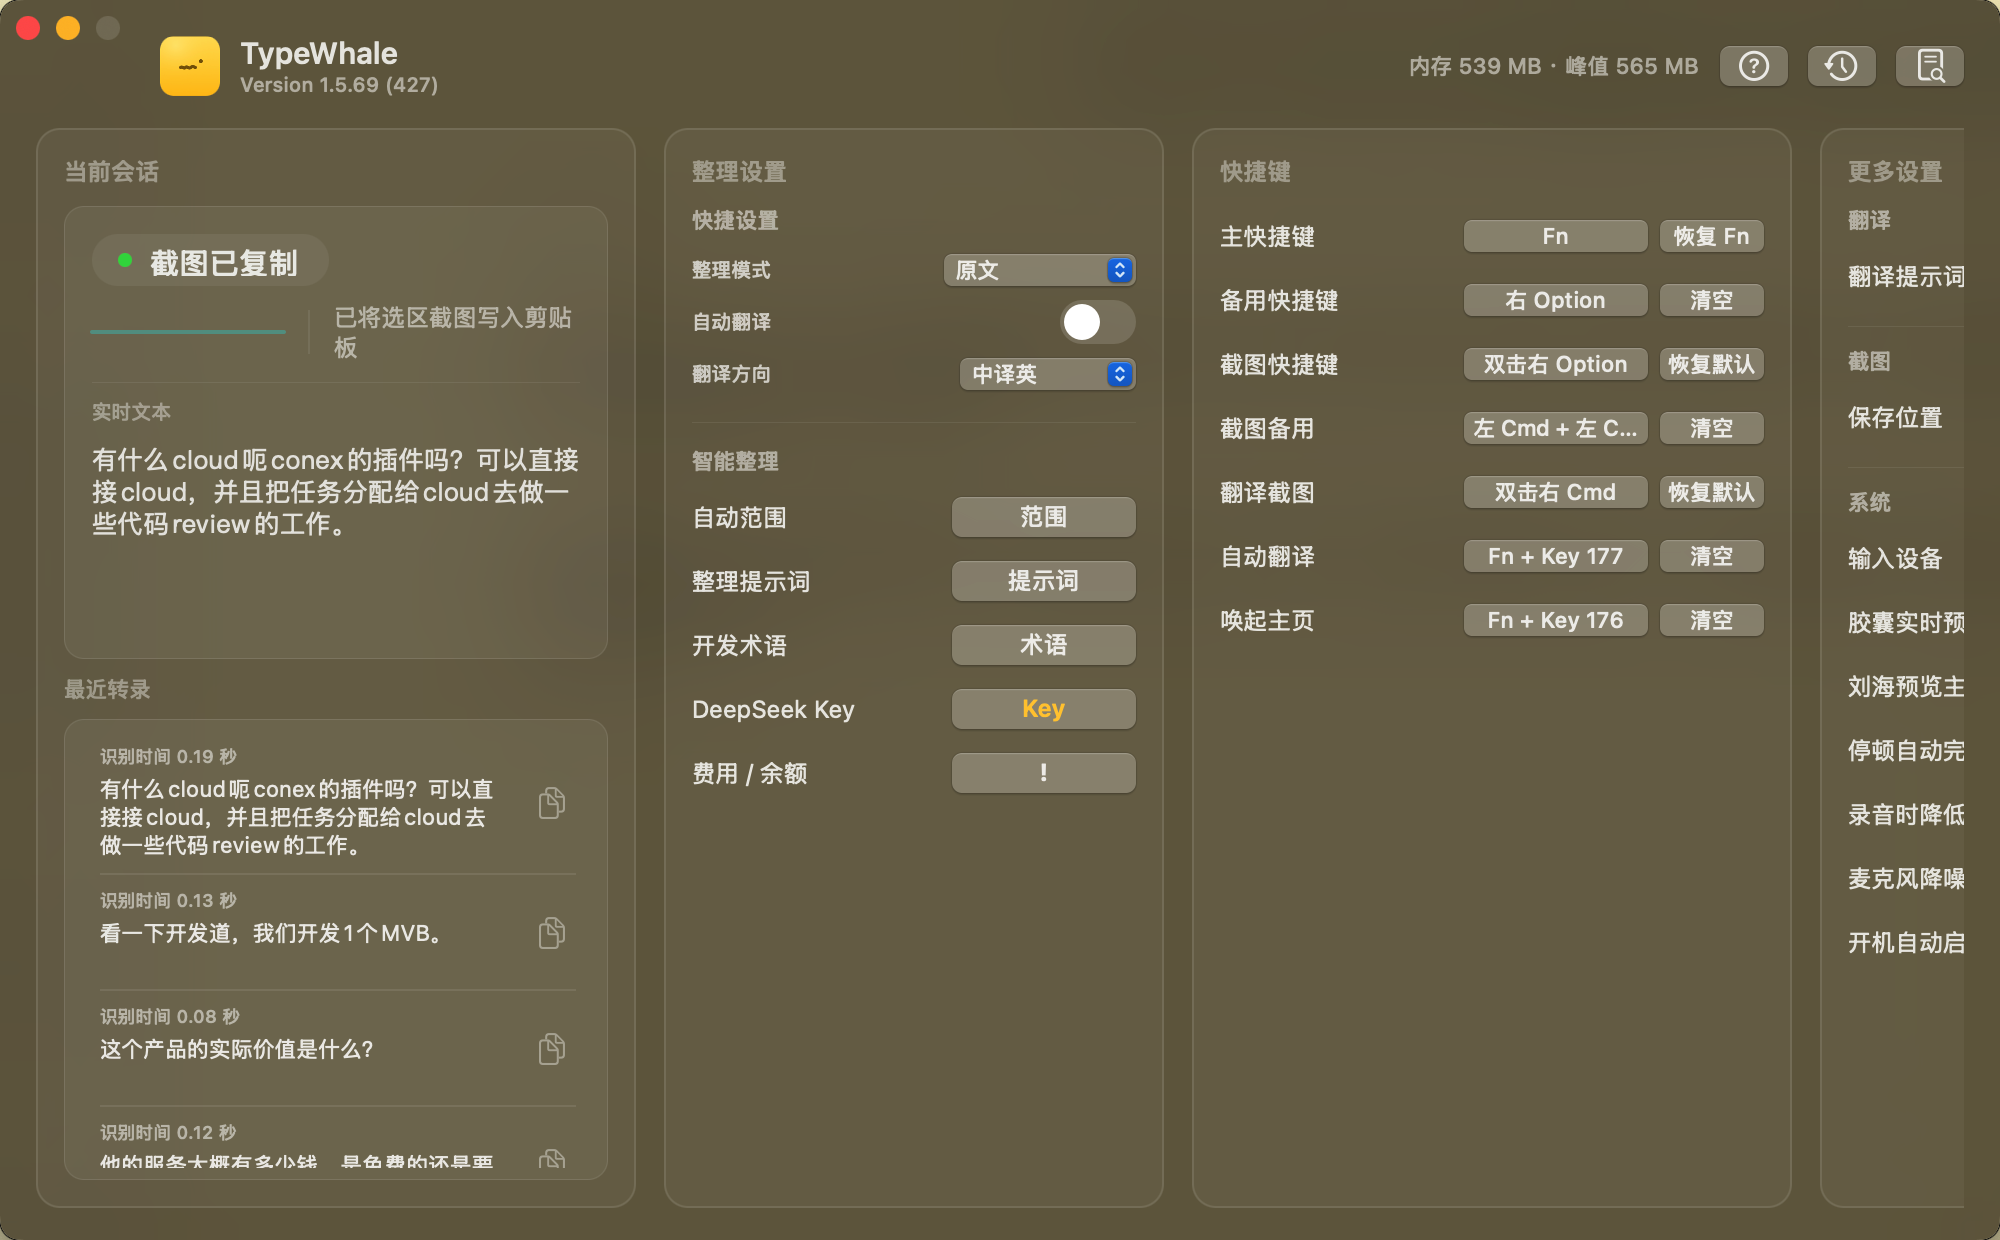Click the 智能整理 section heading
The image size is (2000, 1240).
(735, 461)
